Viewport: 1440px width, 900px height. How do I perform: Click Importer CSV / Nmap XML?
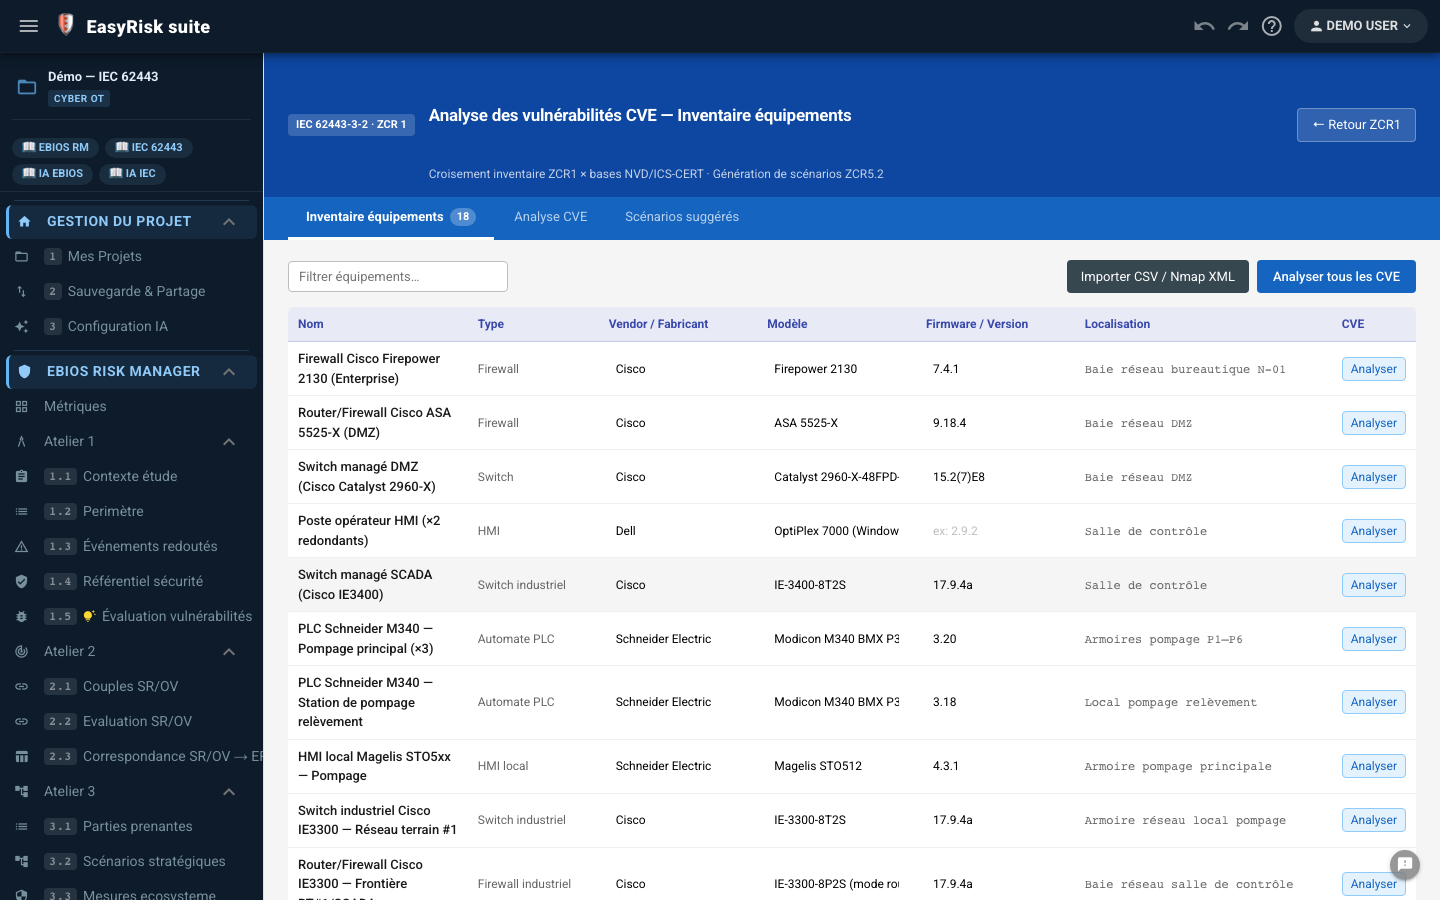(x=1158, y=277)
